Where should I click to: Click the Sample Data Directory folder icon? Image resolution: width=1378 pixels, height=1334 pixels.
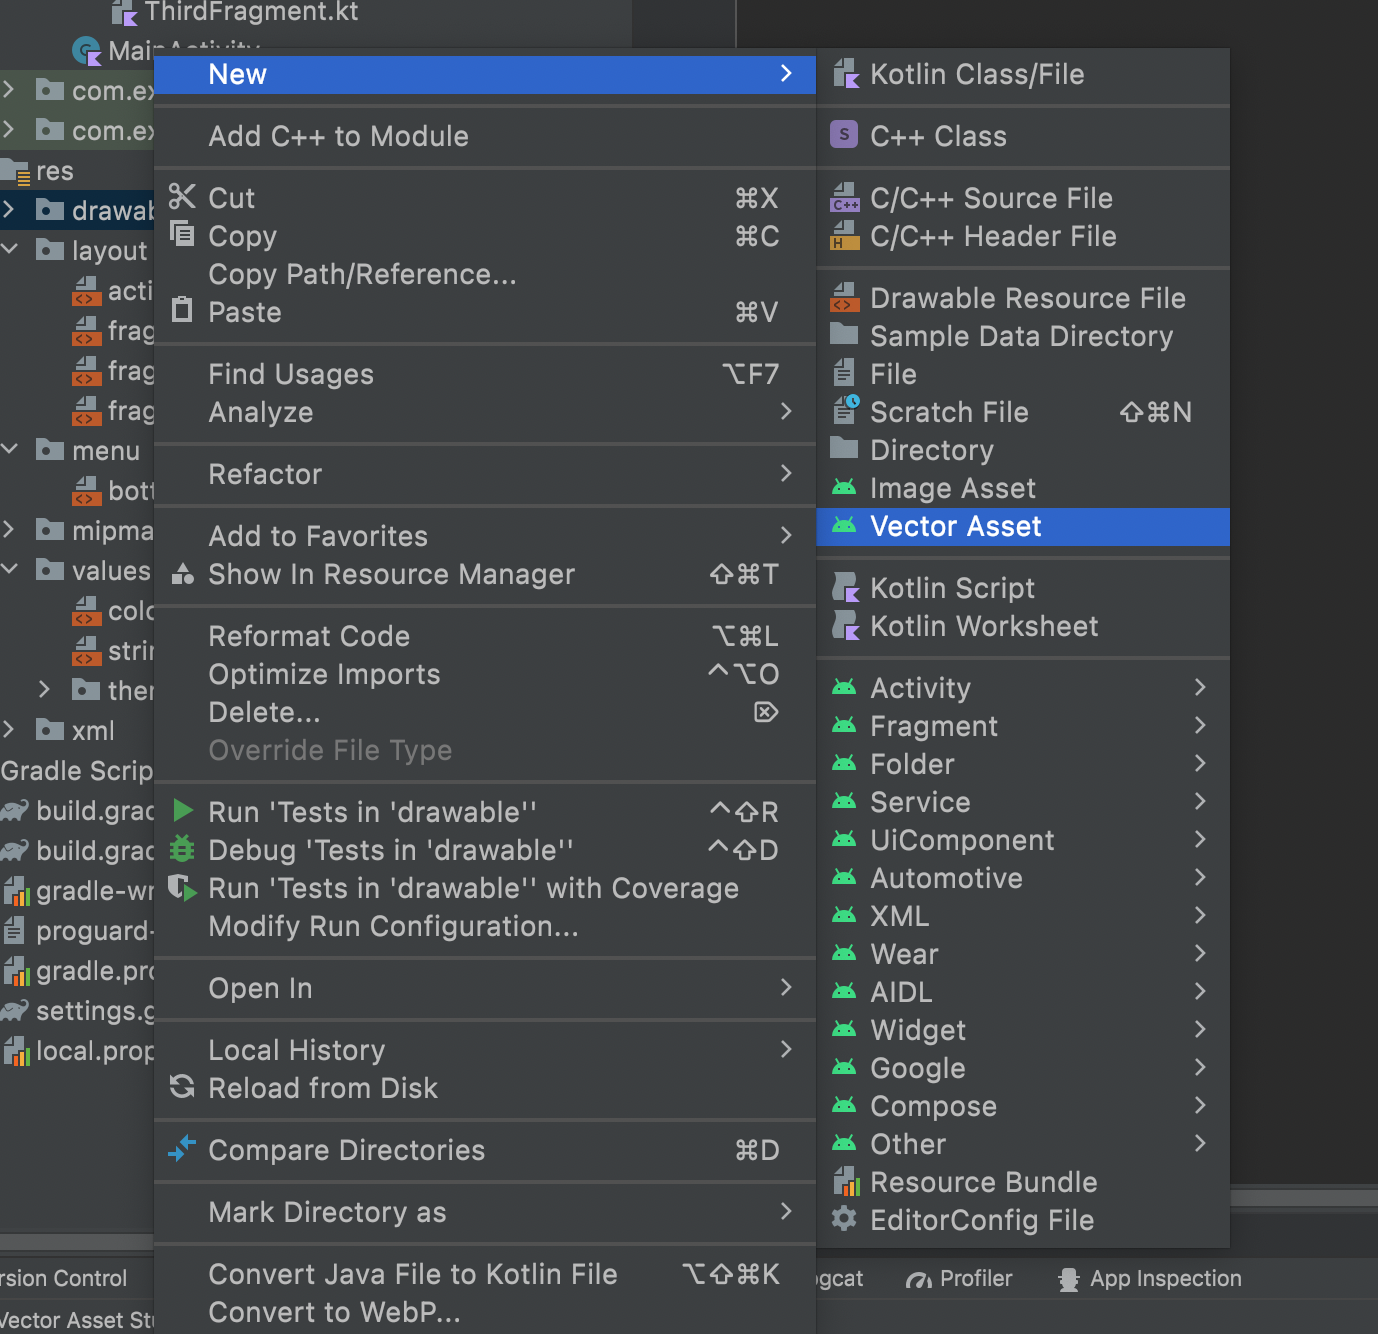coord(845,335)
